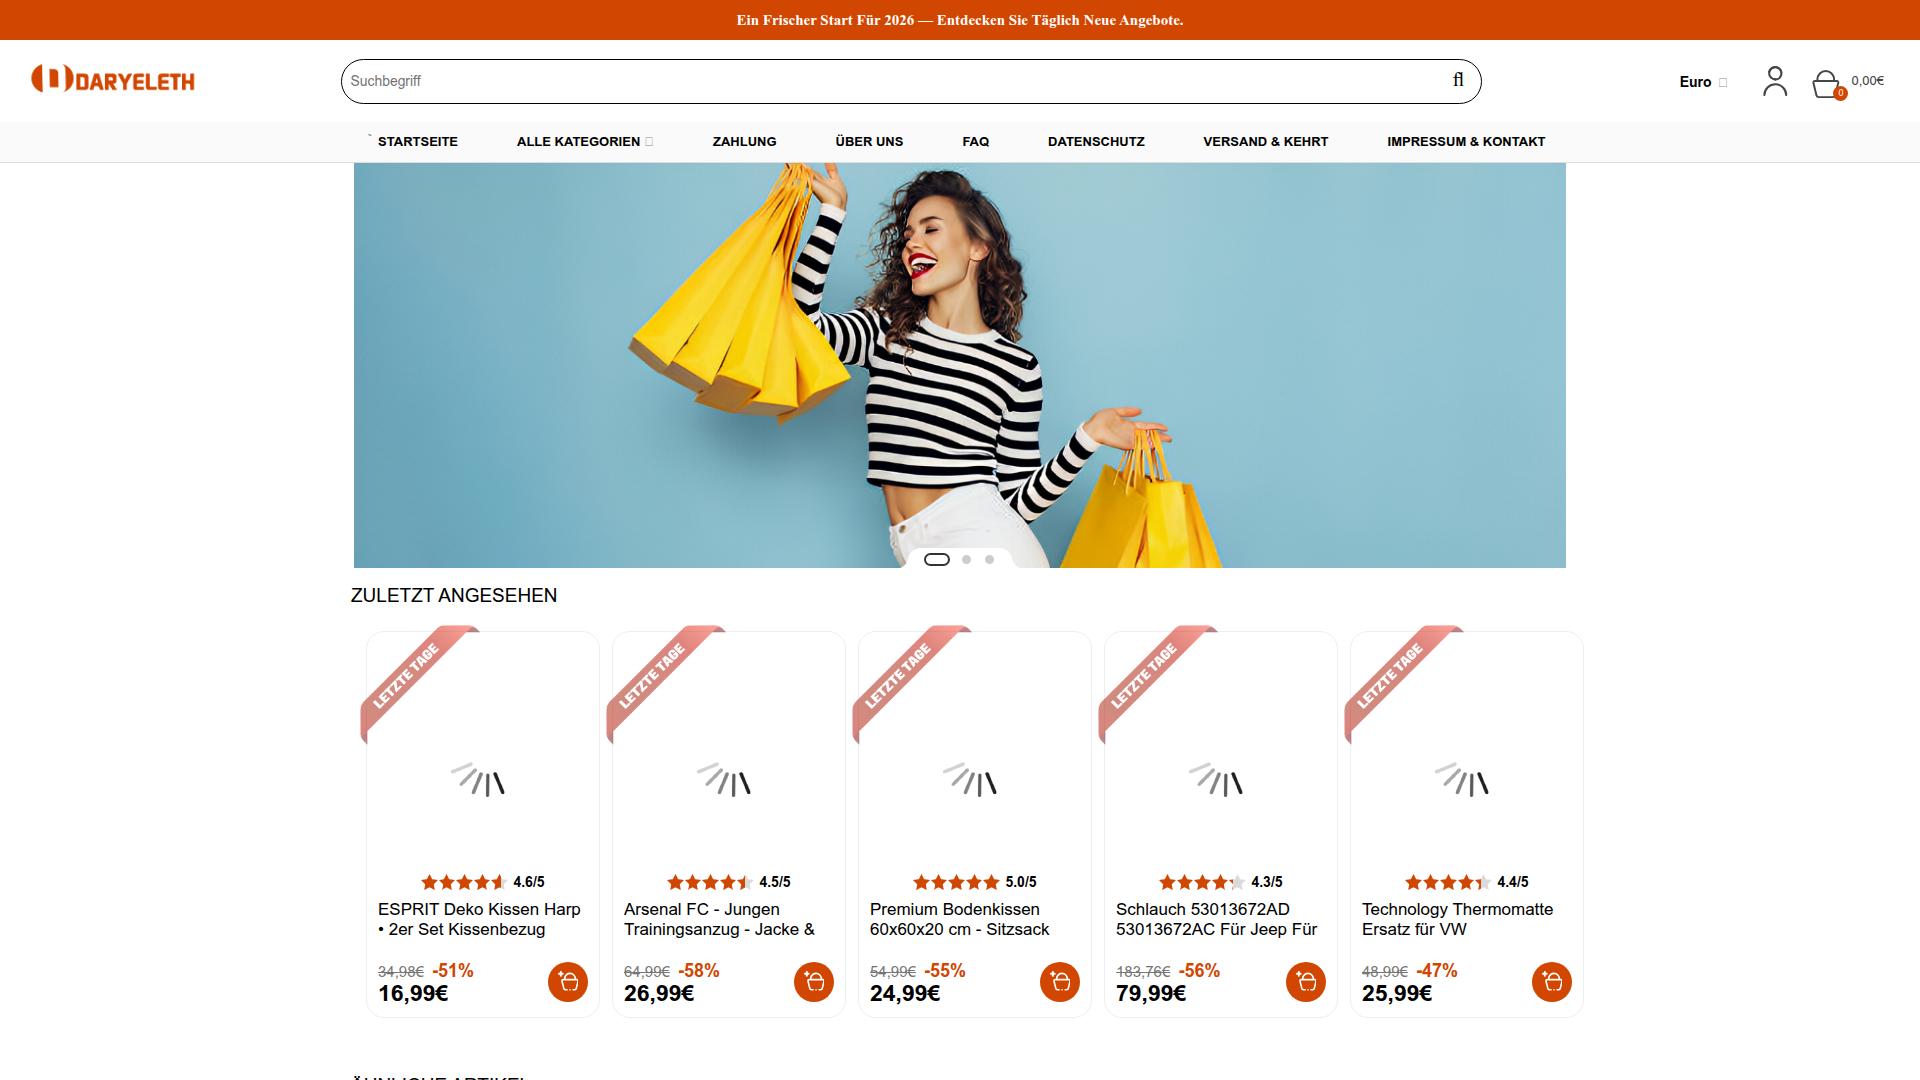Open the user account icon
Screen dimensions: 1920x1080
pos(1775,81)
